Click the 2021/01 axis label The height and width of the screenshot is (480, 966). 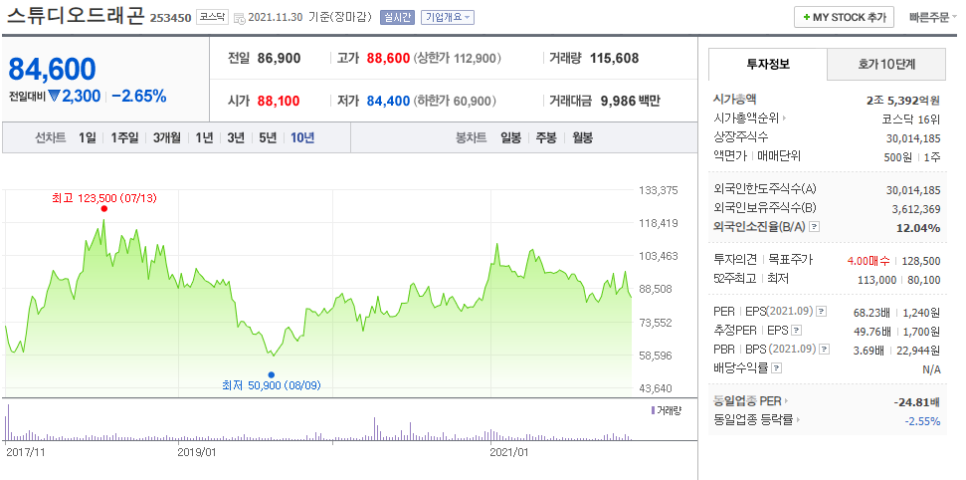click(509, 452)
